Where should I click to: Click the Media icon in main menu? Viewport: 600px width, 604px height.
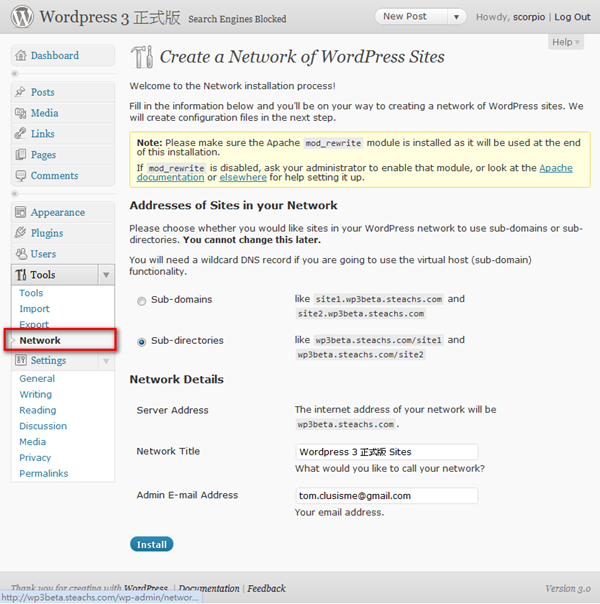20,113
